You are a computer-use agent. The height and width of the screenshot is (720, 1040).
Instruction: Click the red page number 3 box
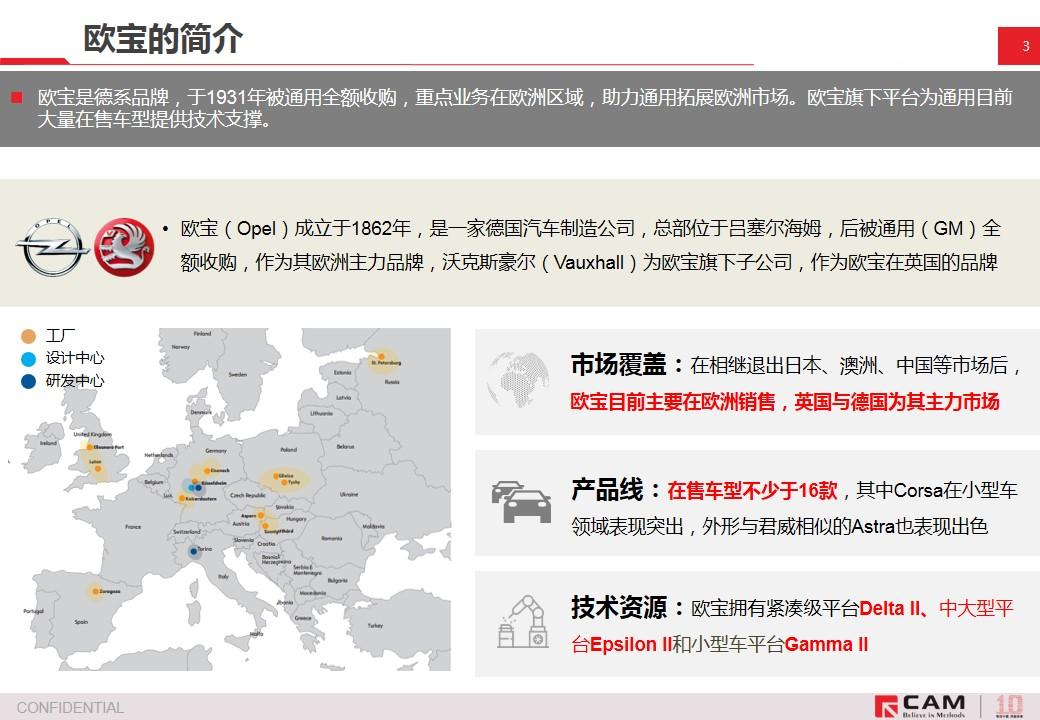tap(1019, 46)
